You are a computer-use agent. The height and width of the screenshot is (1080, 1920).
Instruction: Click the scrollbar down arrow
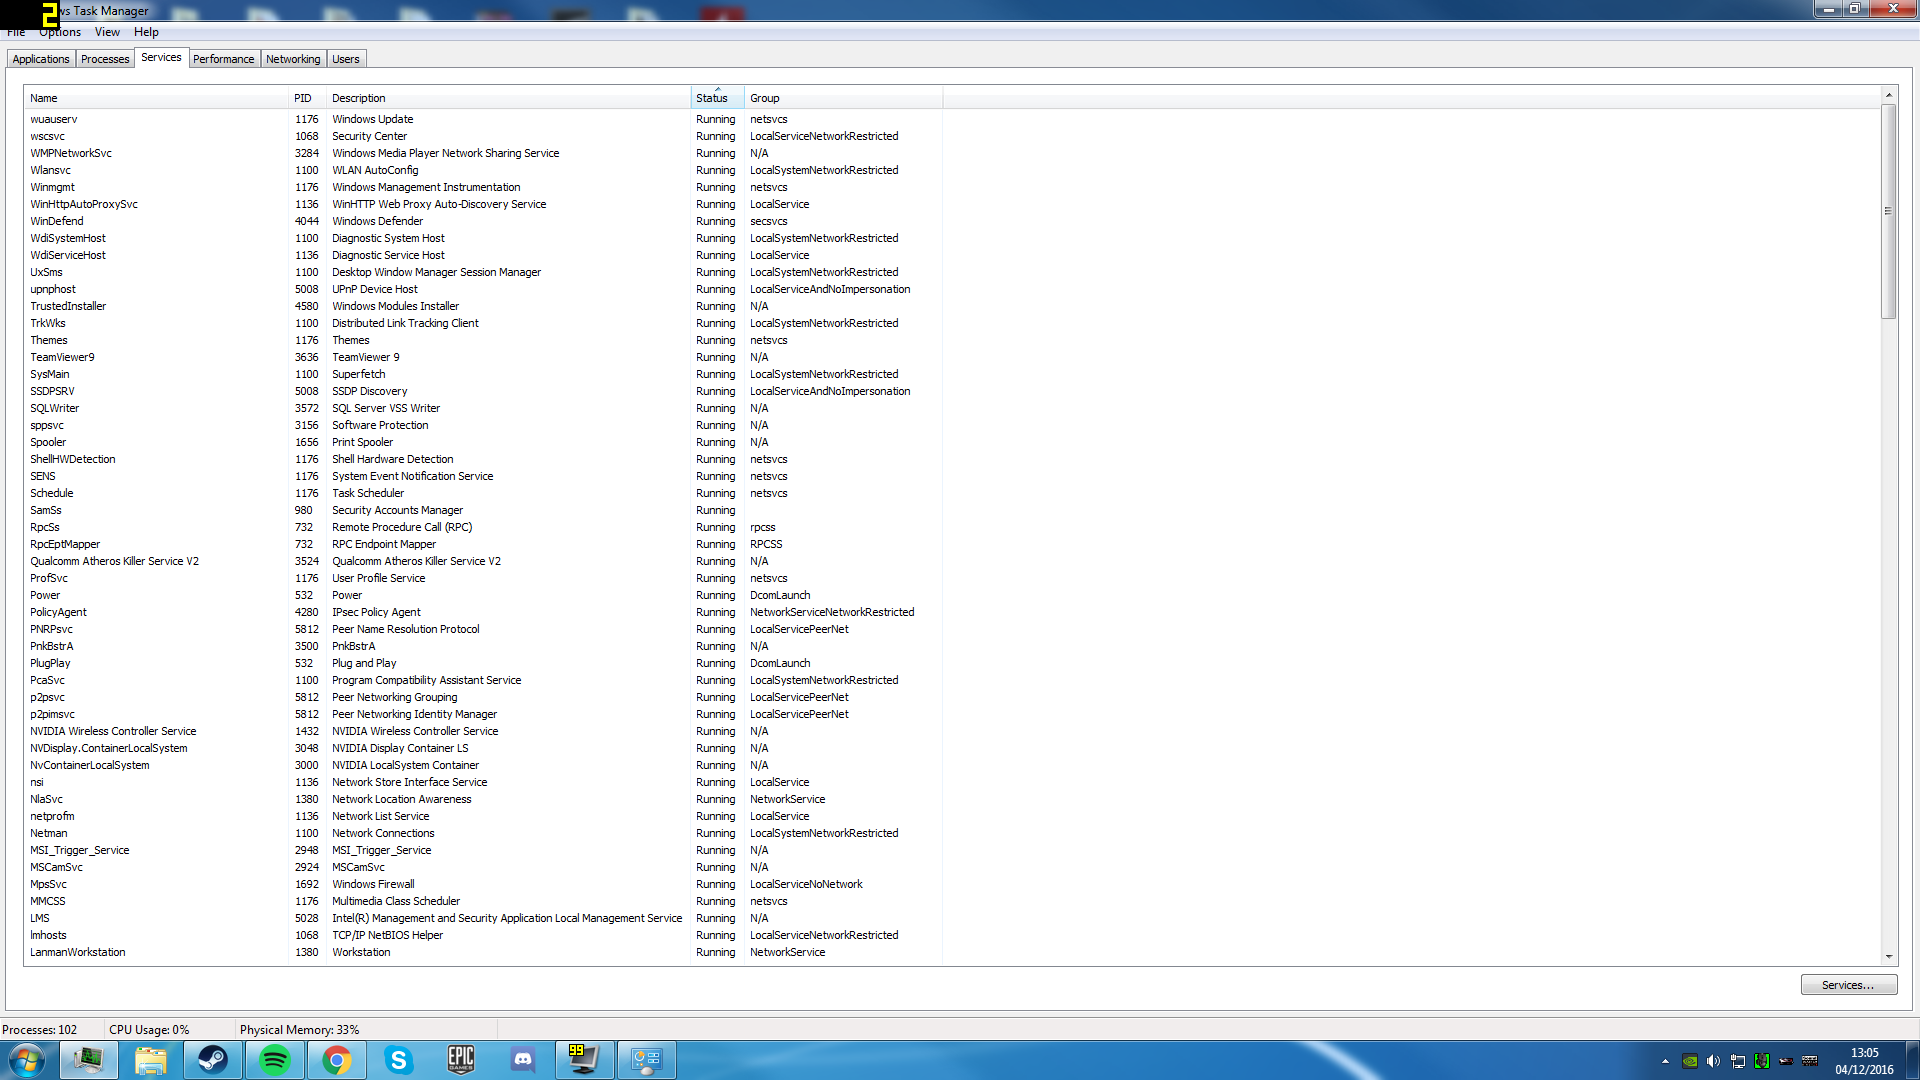[x=1889, y=957]
